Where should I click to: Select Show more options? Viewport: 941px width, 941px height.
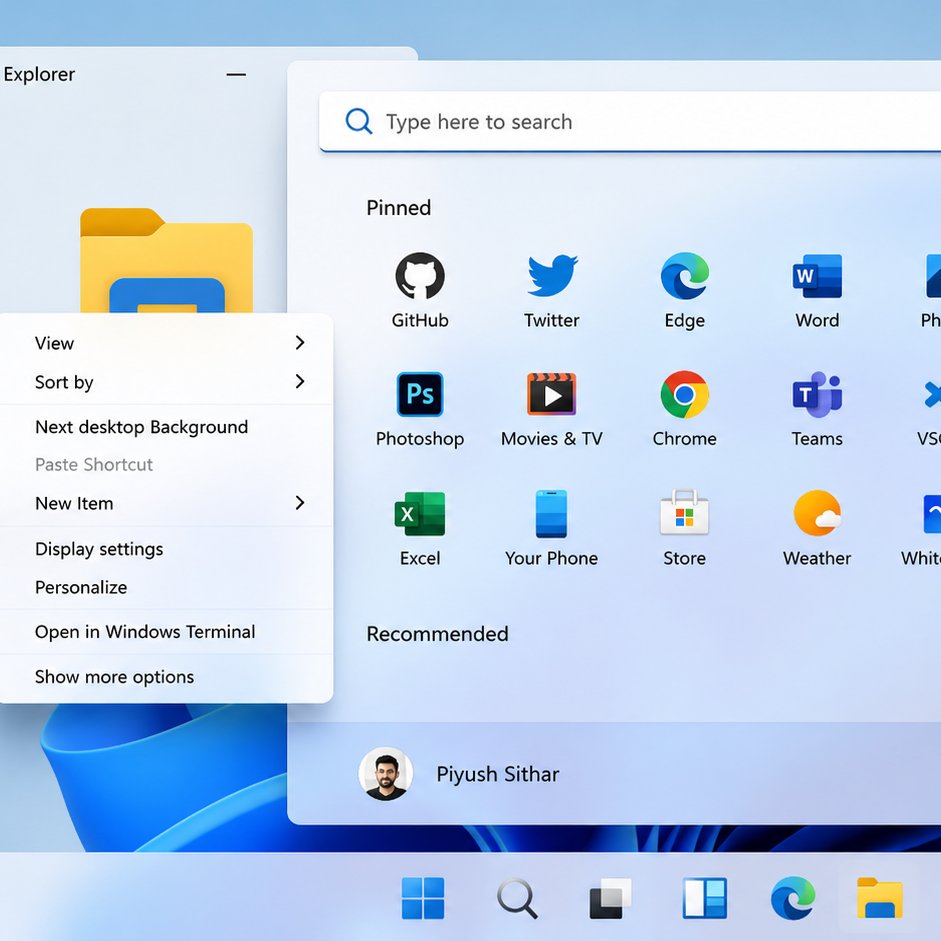(166, 676)
